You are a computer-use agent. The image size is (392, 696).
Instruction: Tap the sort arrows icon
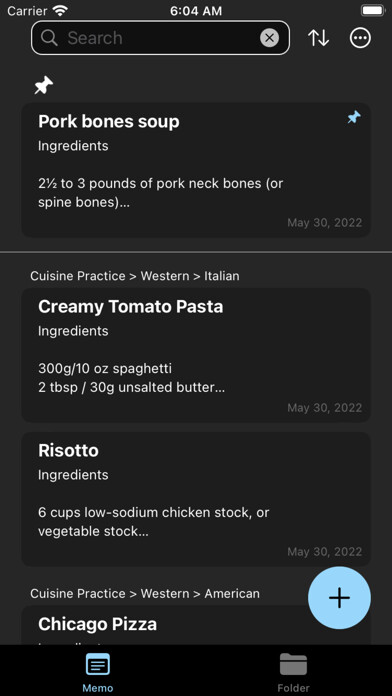318,38
